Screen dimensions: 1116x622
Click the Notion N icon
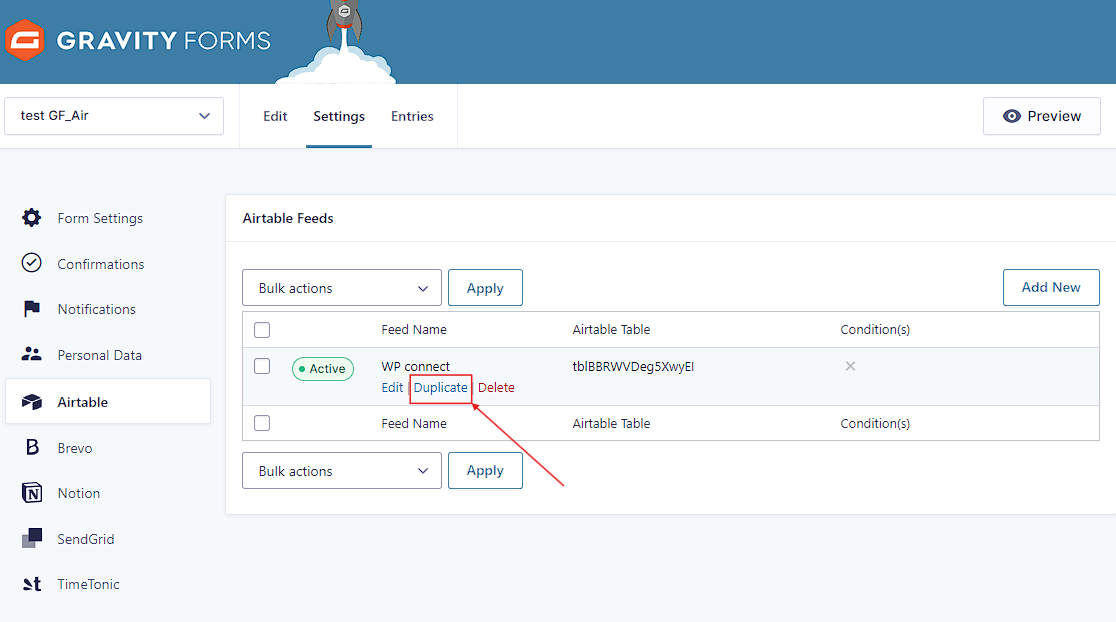click(32, 492)
